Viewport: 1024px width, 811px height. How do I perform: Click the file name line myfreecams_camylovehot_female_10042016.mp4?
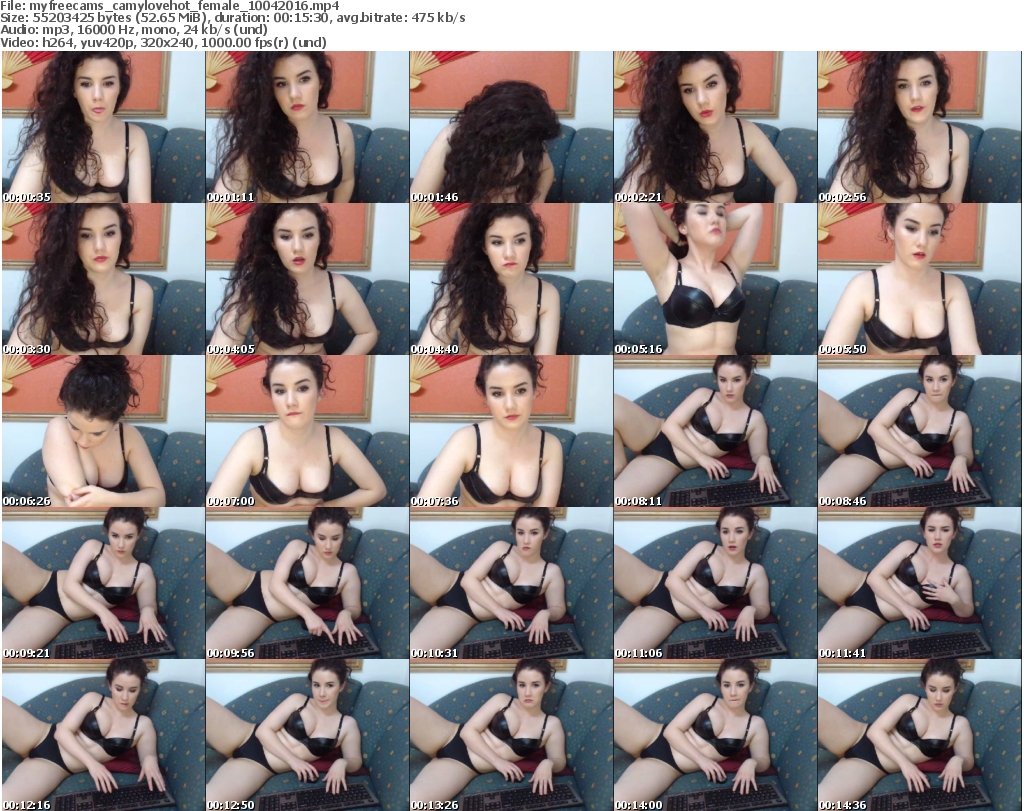click(x=170, y=5)
